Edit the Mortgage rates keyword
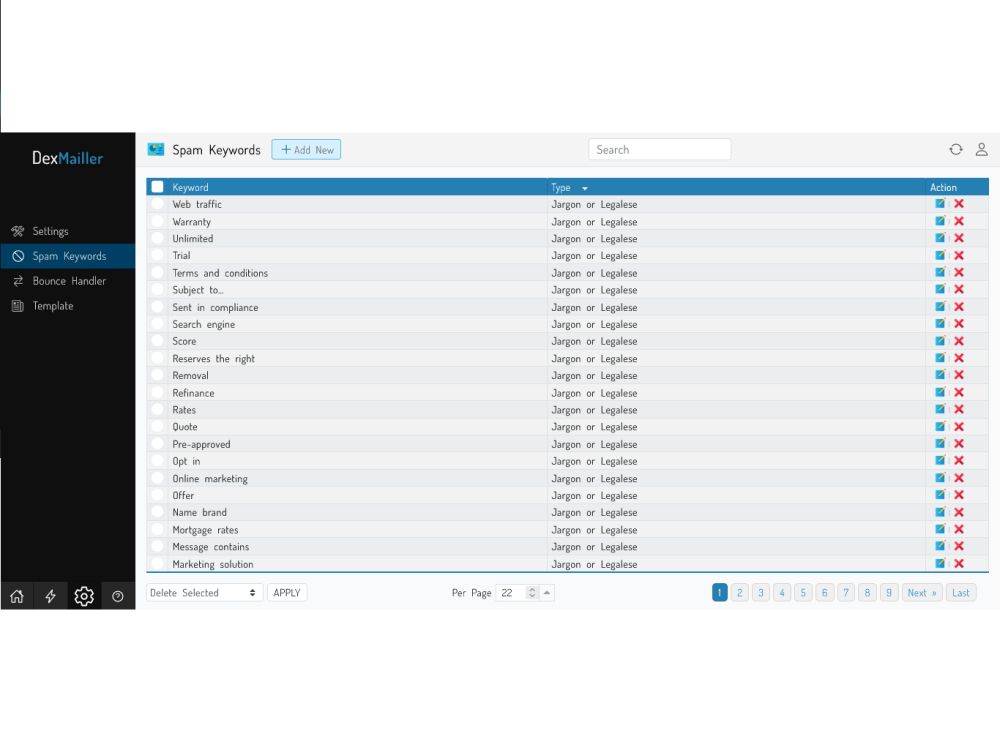This screenshot has width=1000, height=750. tap(940, 529)
